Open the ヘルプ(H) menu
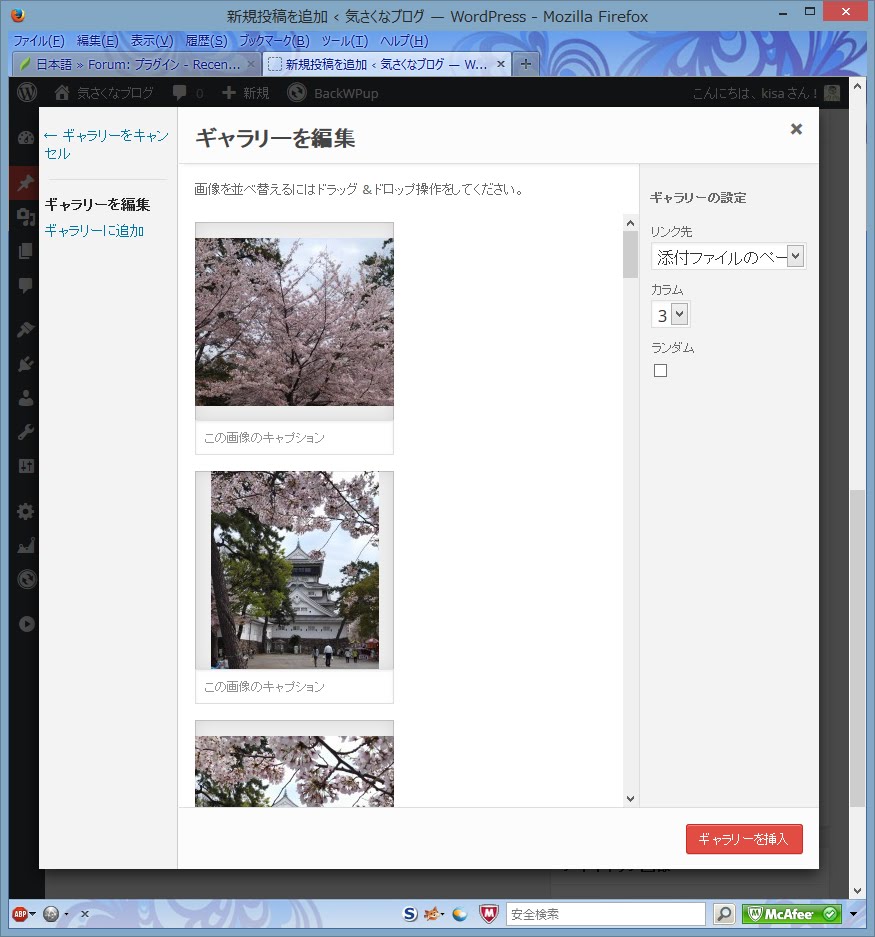Screen dimensions: 875x937 405,41
